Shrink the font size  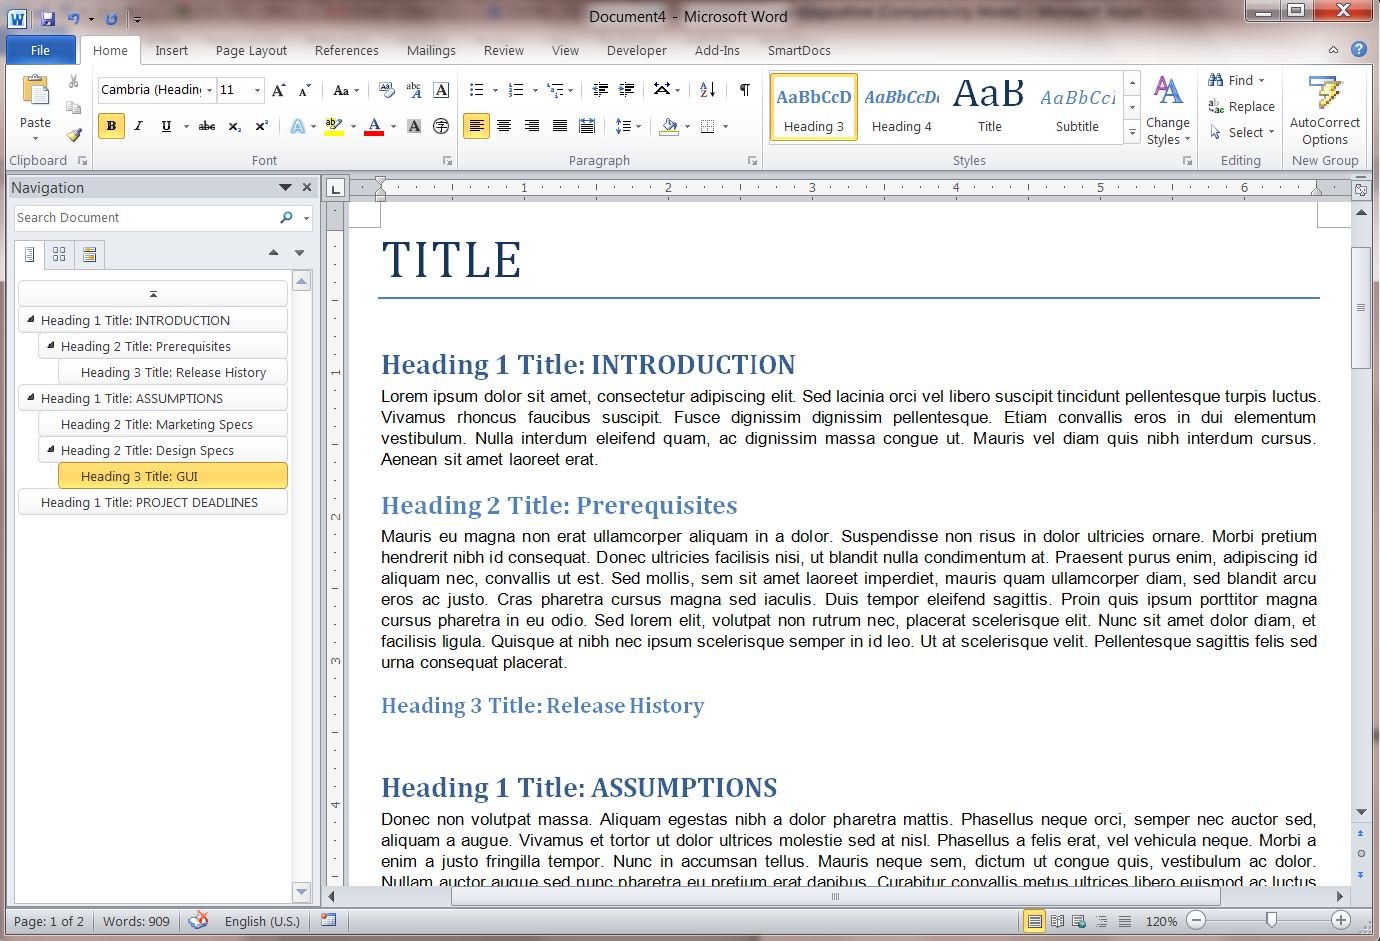pyautogui.click(x=305, y=90)
